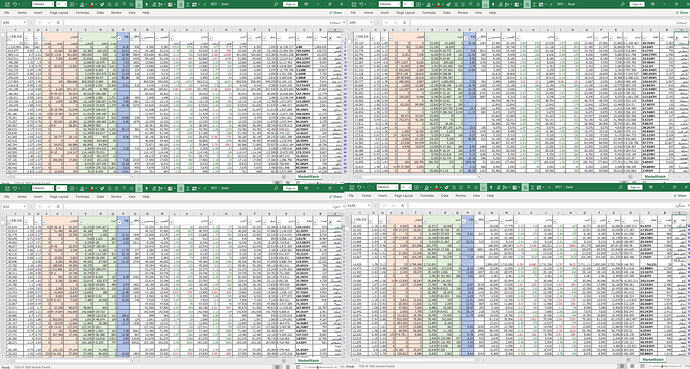Open search magnifier in bottom-left Excel window
690x369 pixels.
coord(276,188)
